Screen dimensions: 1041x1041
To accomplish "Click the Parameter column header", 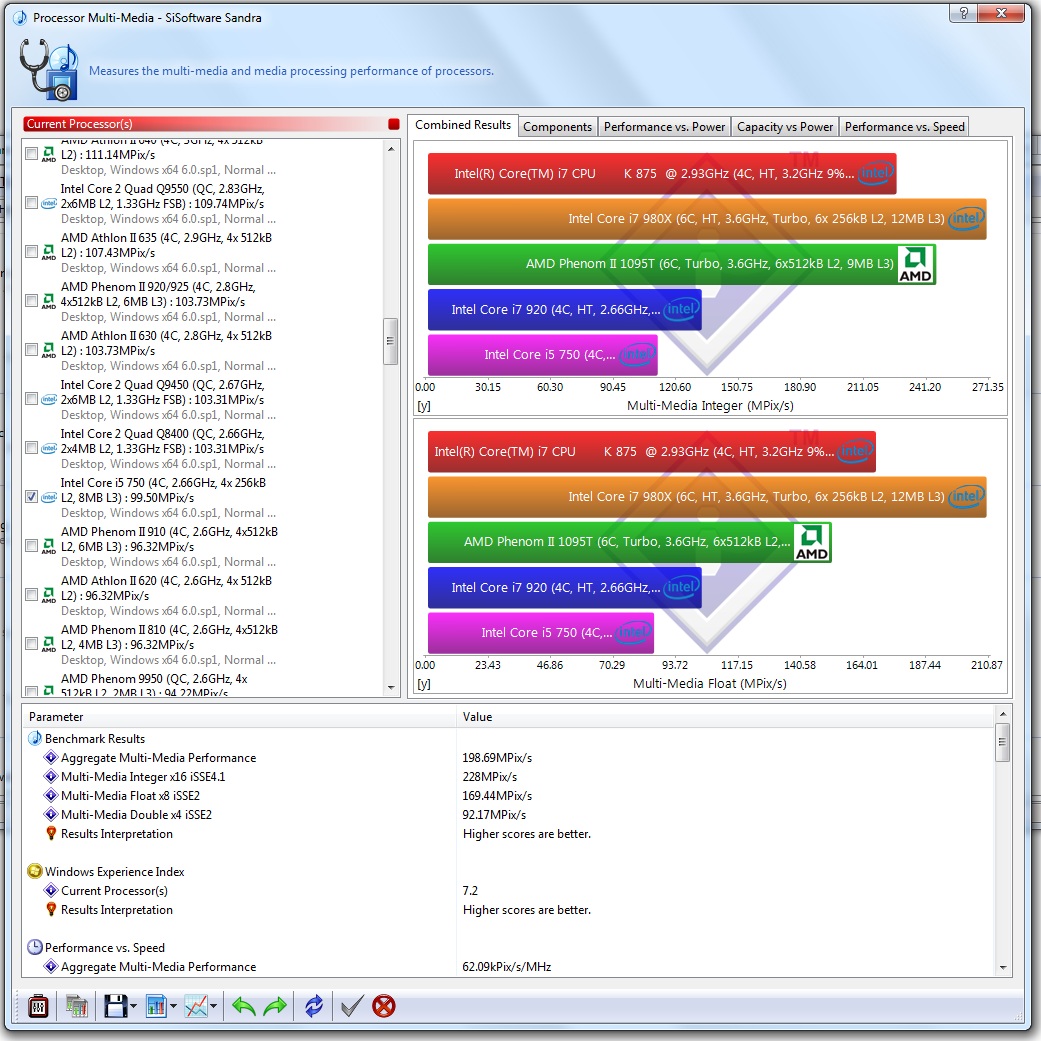I will click(x=239, y=716).
